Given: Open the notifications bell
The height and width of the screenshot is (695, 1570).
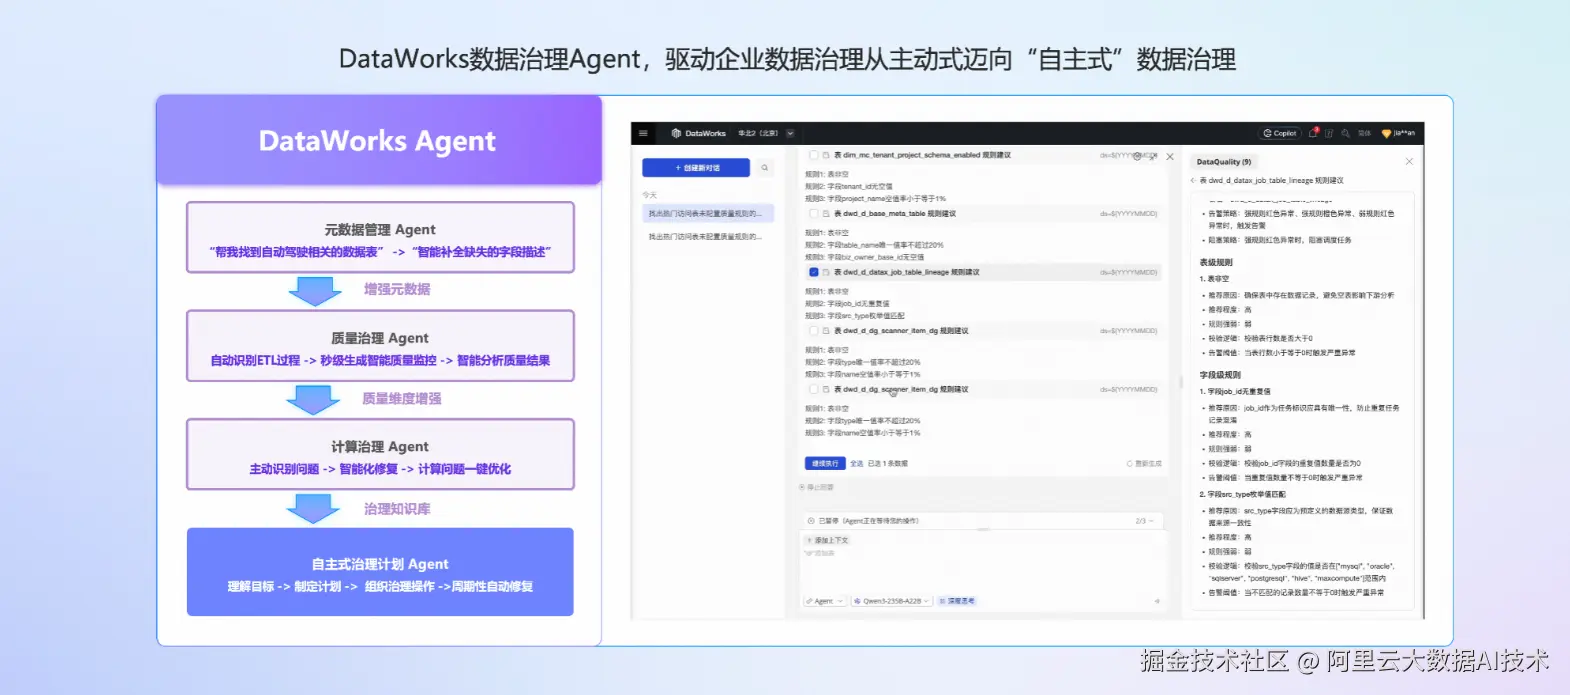Looking at the screenshot, I should (1313, 133).
